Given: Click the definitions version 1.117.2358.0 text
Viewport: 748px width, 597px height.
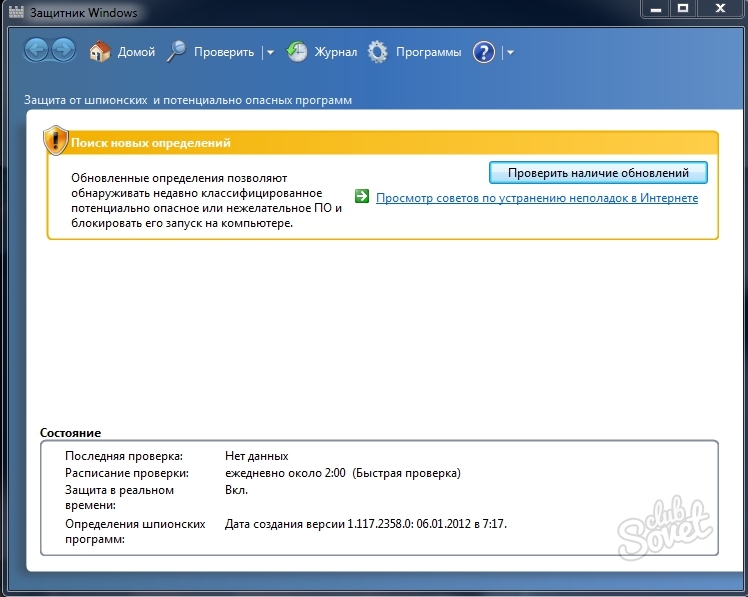Looking at the screenshot, I should tap(365, 524).
